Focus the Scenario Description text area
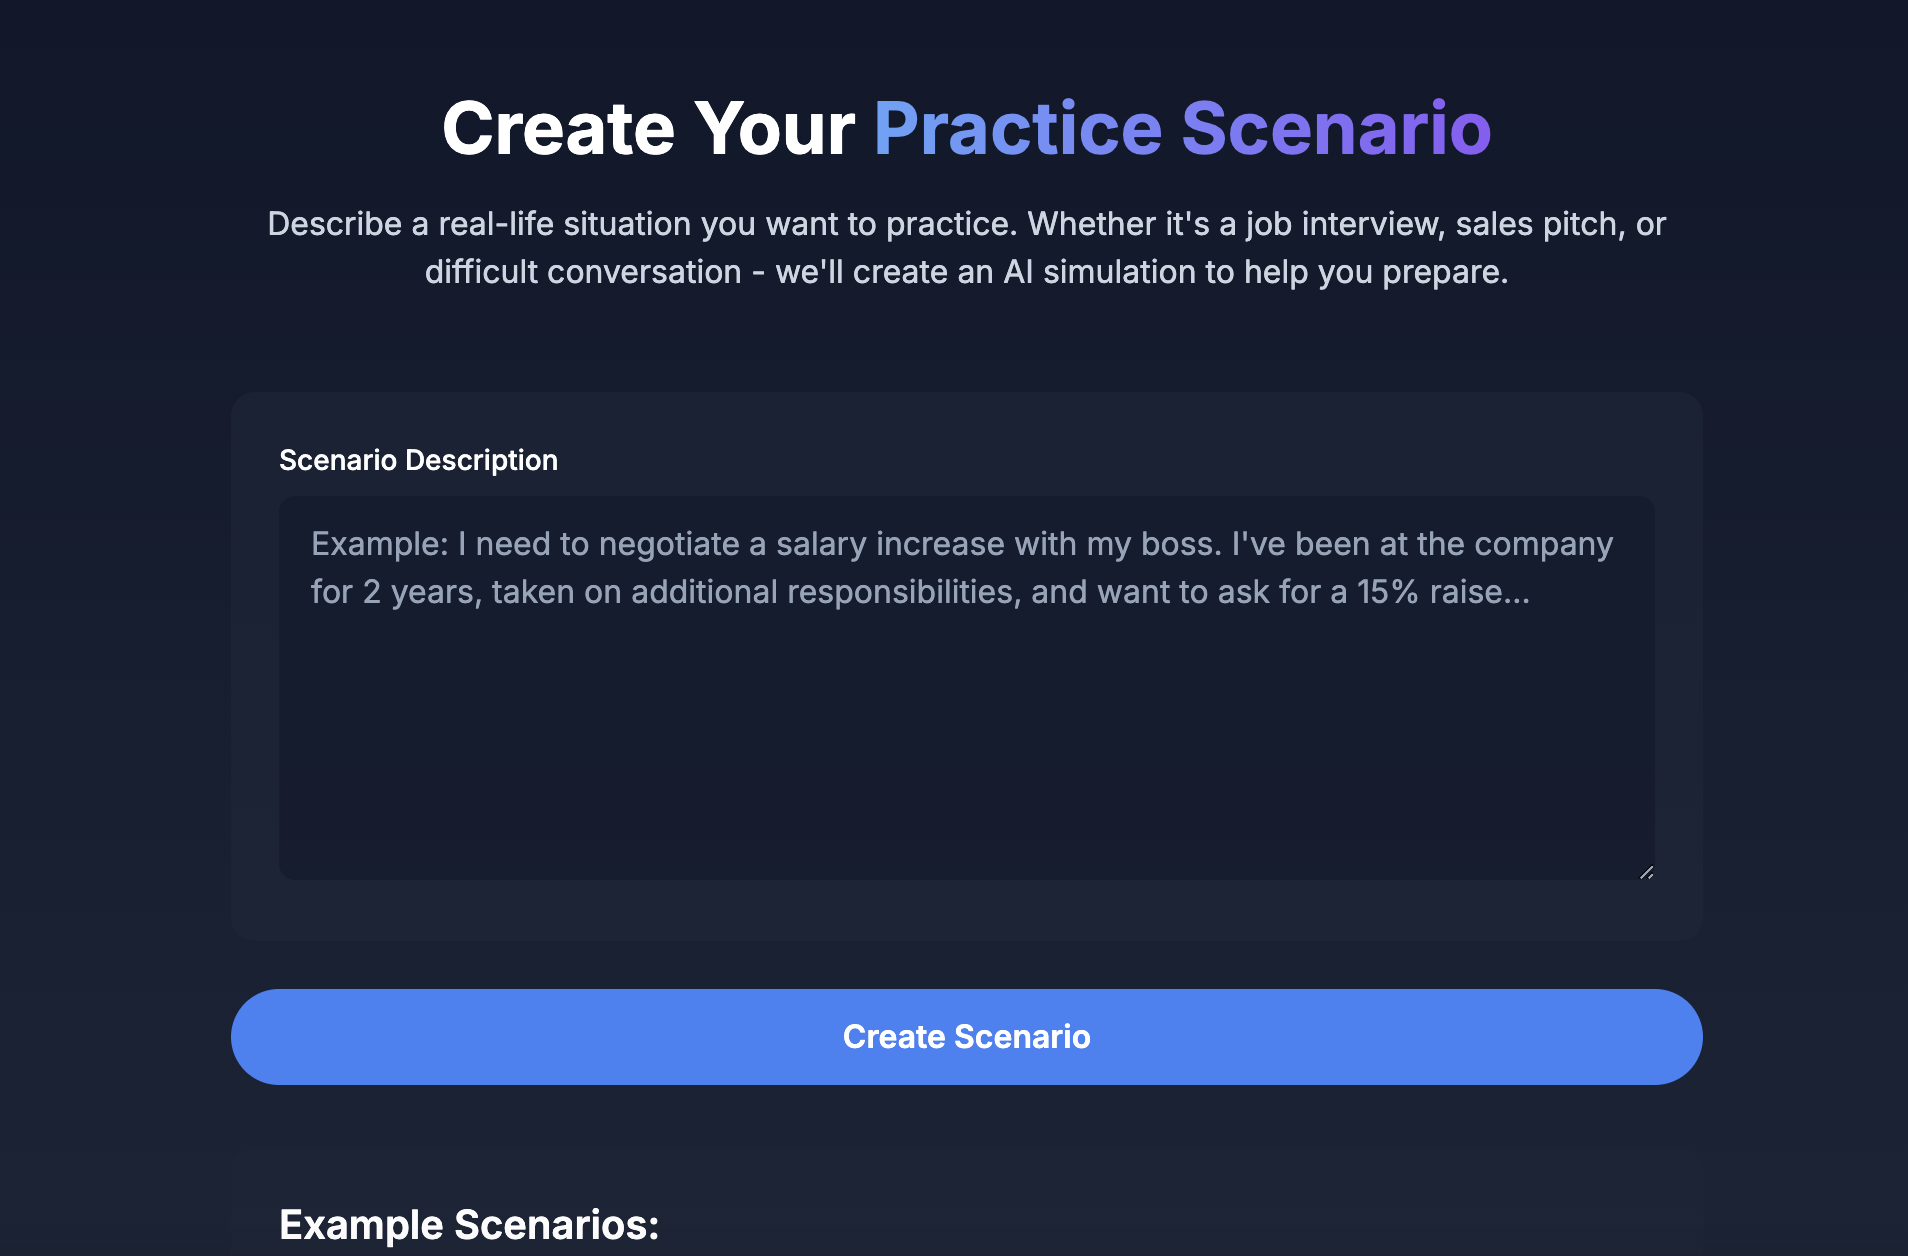This screenshot has height=1256, width=1908. (x=966, y=688)
